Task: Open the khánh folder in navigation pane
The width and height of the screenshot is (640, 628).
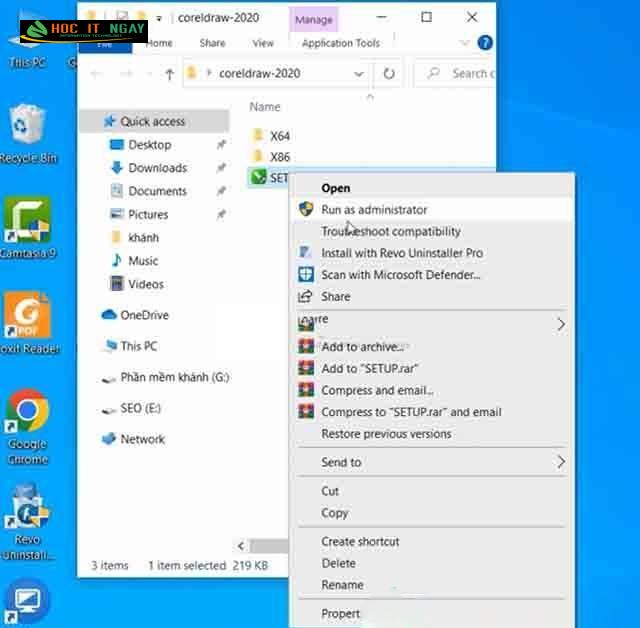Action: click(x=143, y=237)
